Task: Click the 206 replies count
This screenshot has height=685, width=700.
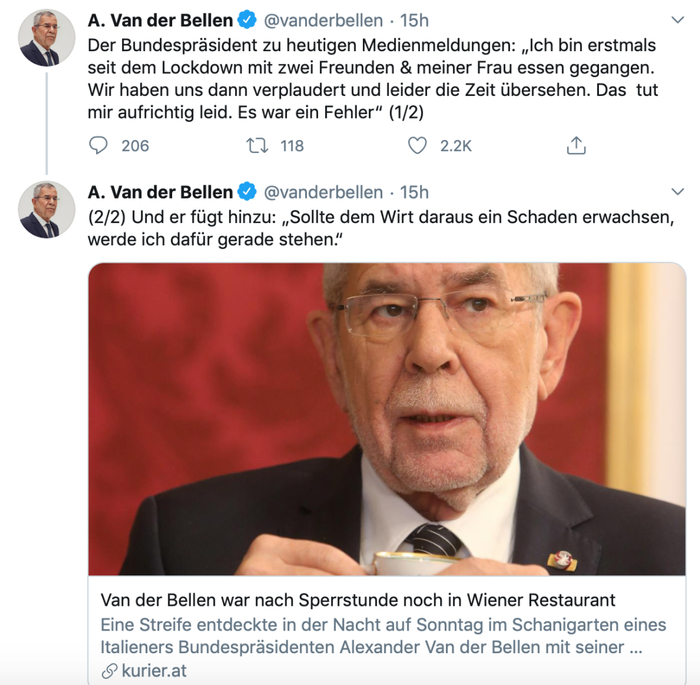Action: pos(135,146)
